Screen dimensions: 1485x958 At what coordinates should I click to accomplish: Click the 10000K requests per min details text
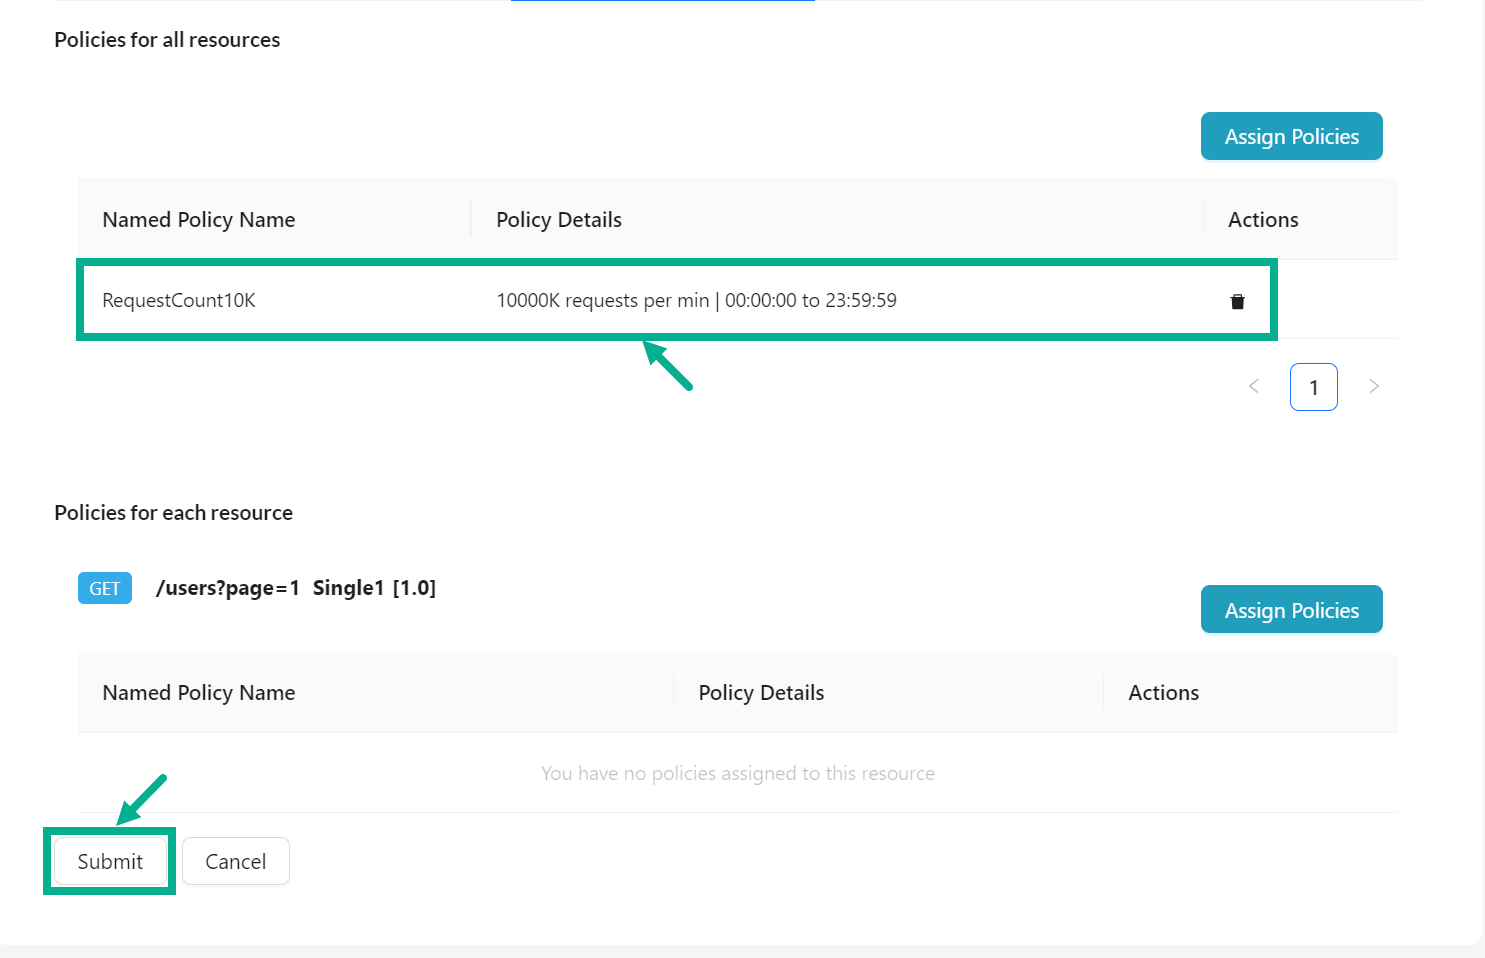696,300
